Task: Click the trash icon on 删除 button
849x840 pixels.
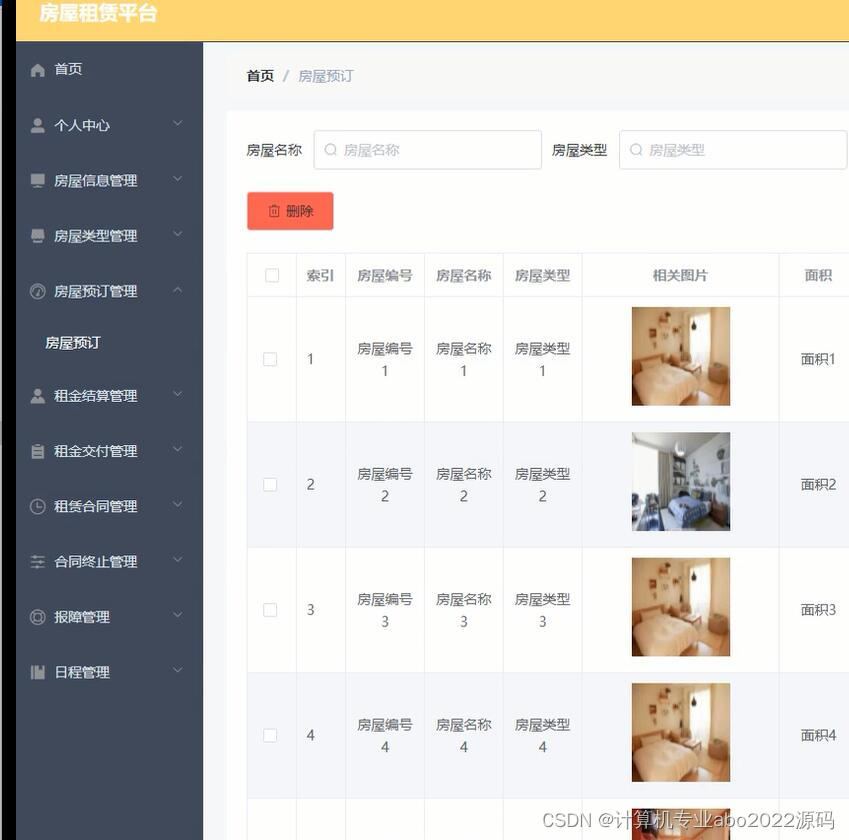Action: coord(274,211)
